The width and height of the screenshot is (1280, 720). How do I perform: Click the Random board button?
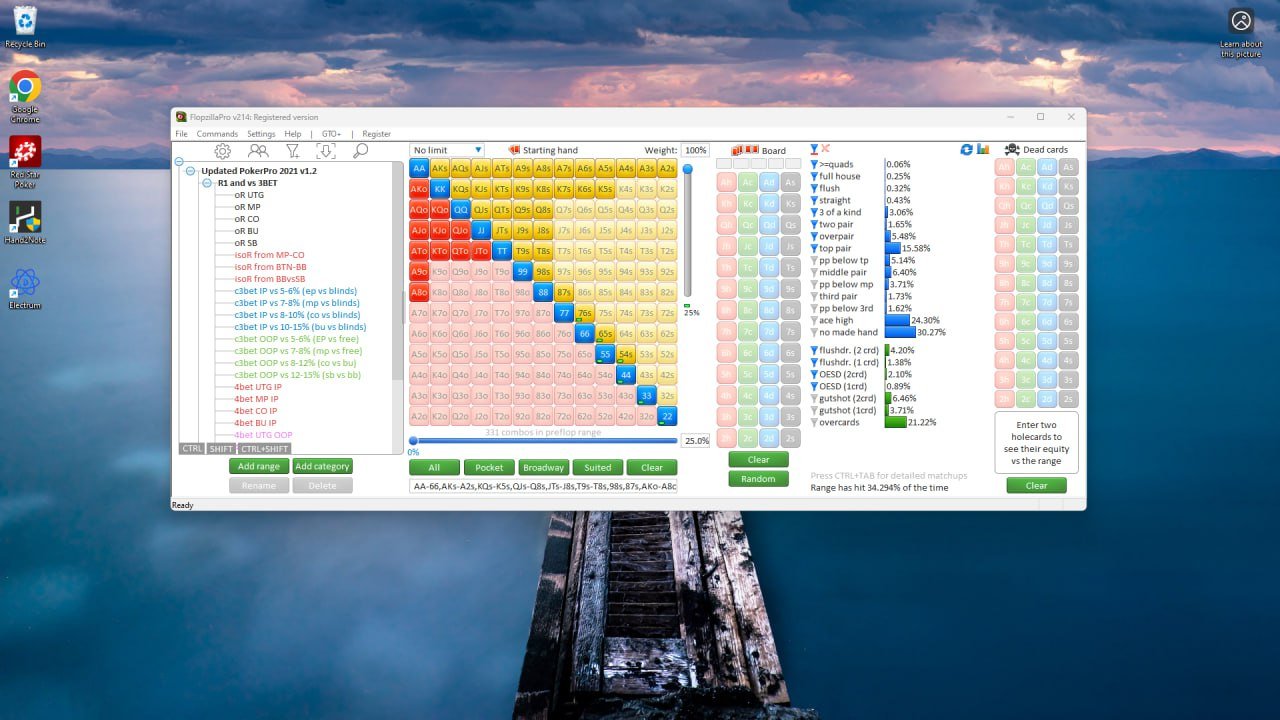tap(758, 478)
